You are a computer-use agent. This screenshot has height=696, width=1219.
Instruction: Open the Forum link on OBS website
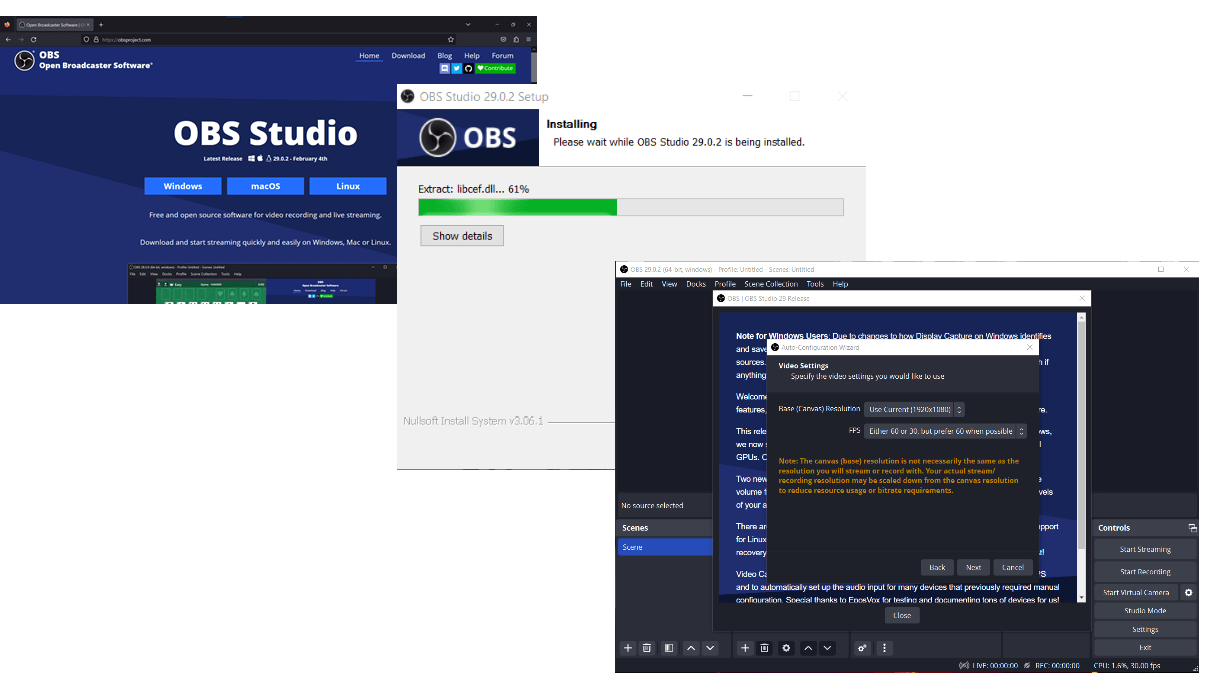[x=502, y=56]
